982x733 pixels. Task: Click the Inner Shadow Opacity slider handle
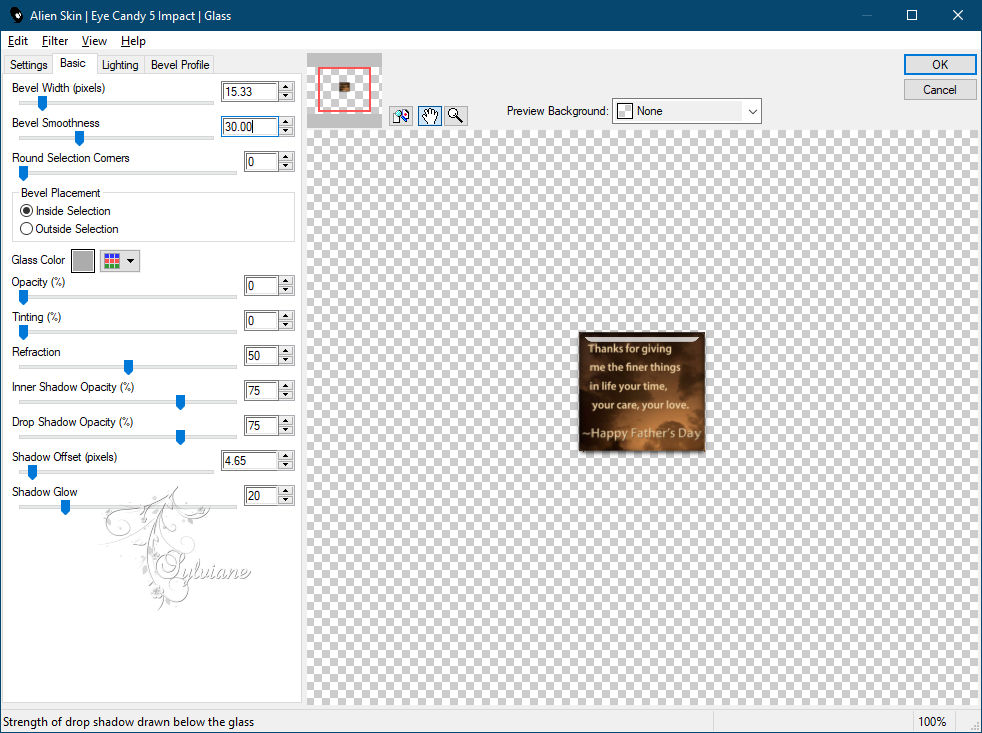coord(180,402)
